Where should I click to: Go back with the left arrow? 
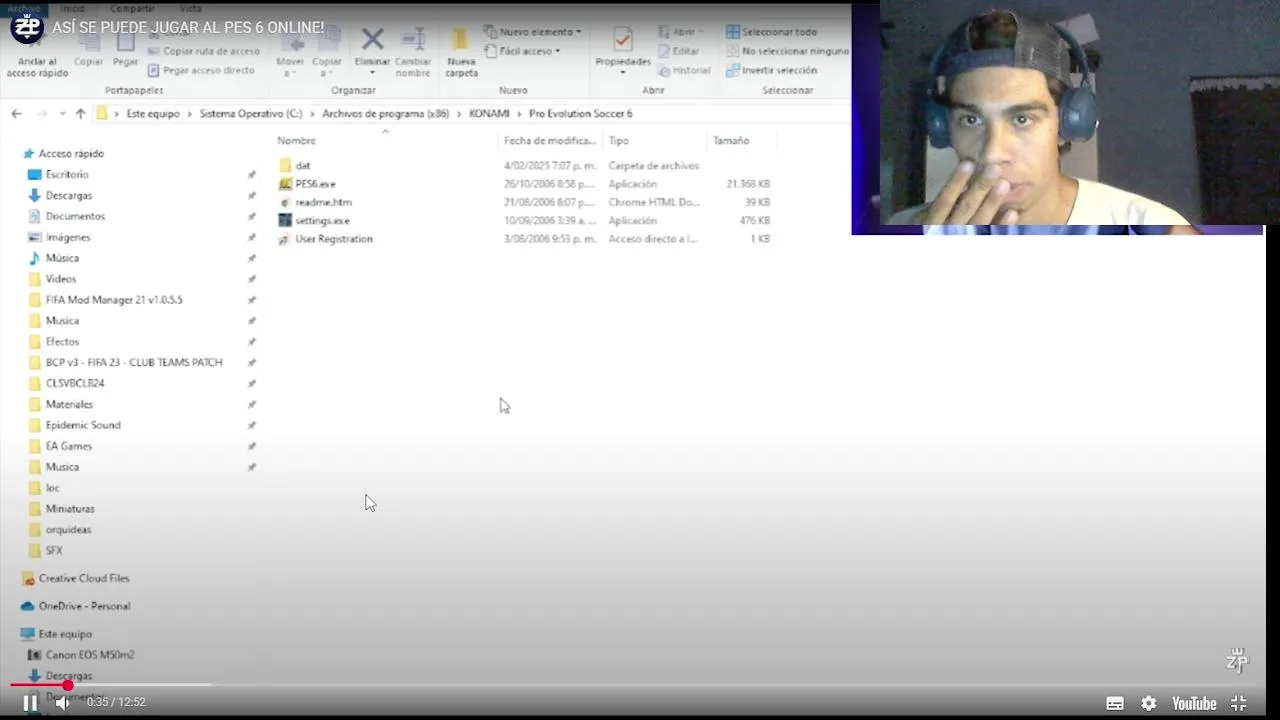(x=16, y=114)
